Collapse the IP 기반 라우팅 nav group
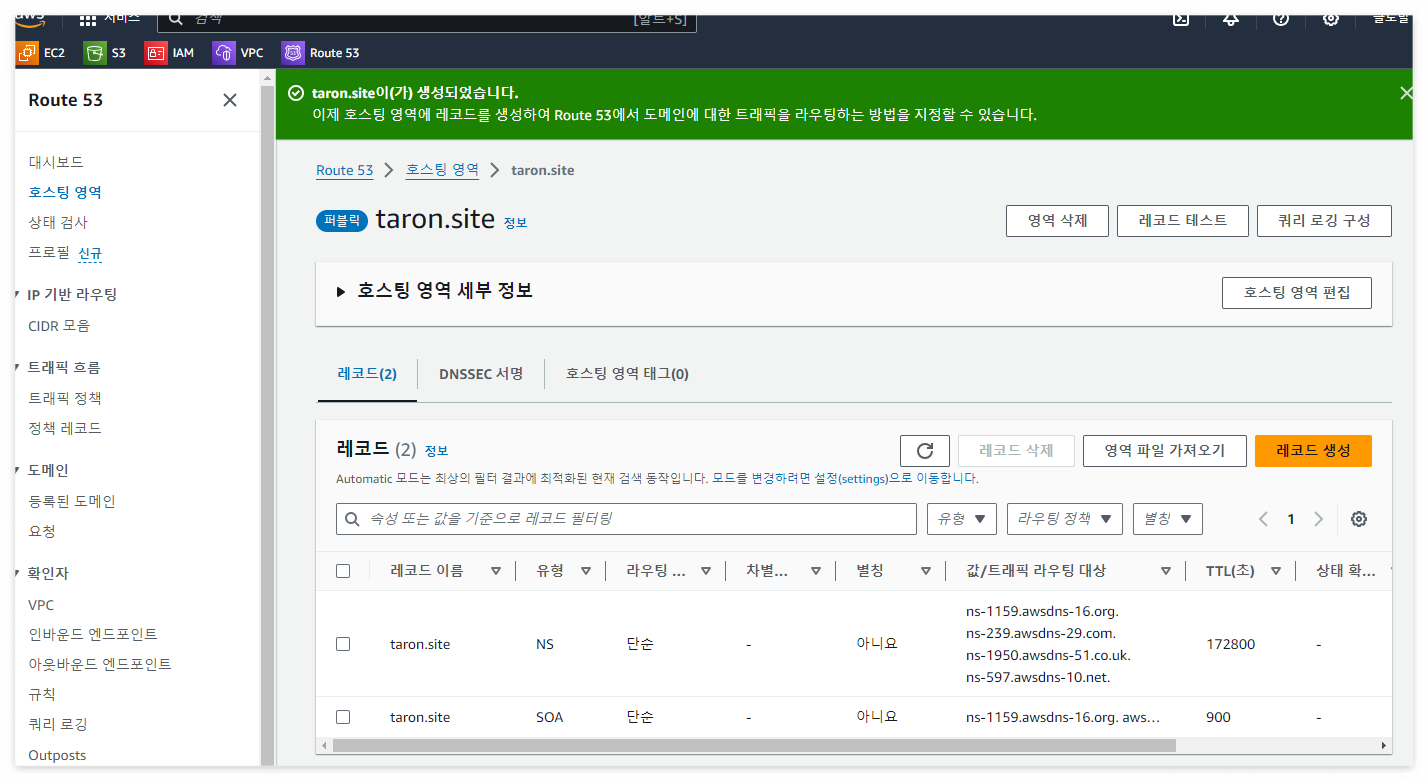This screenshot has width=1428, height=781. pyautogui.click(x=19, y=295)
